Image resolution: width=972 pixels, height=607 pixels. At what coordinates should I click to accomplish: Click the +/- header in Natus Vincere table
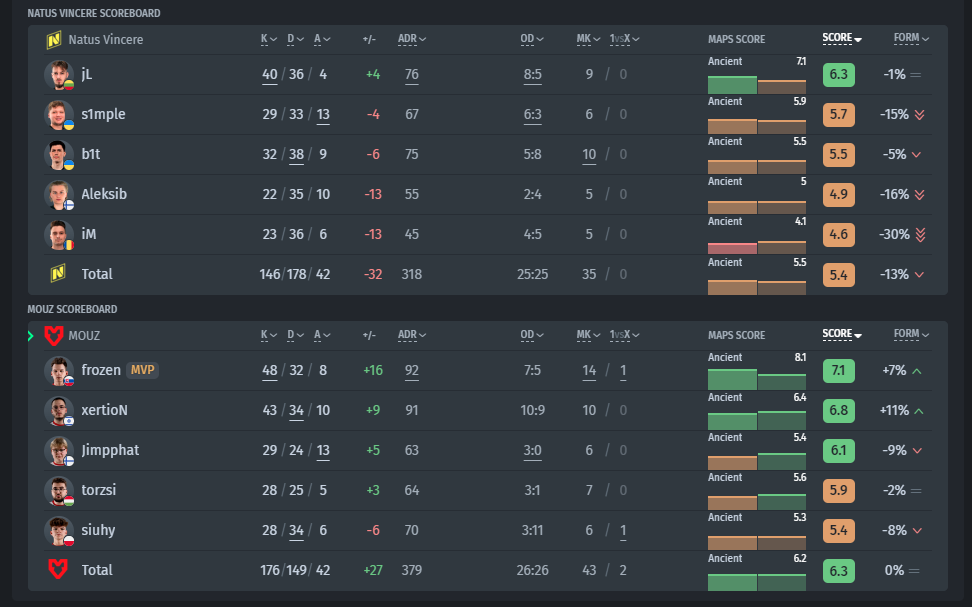coord(369,39)
